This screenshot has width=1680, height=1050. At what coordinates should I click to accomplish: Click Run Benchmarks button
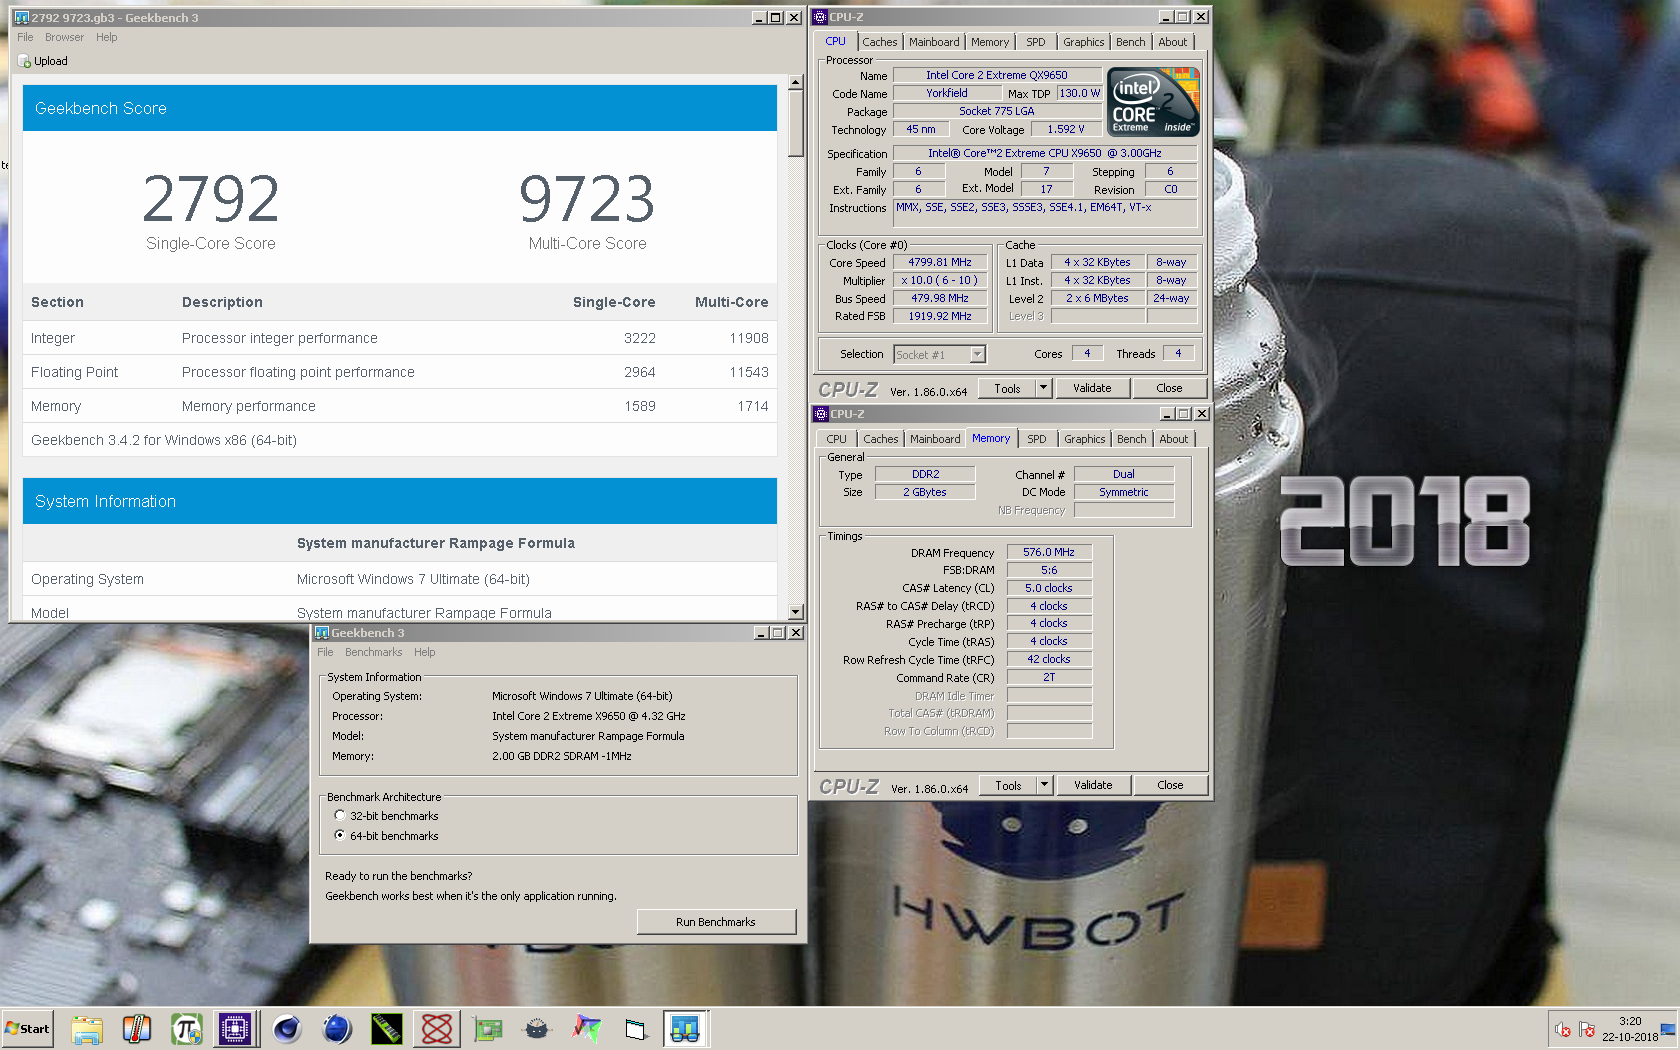pyautogui.click(x=716, y=922)
